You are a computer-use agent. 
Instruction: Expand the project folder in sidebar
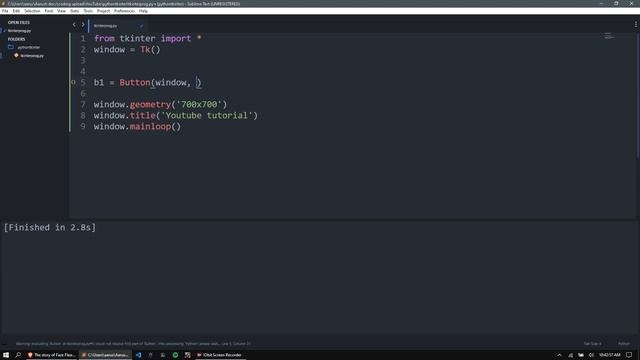(x=28, y=47)
